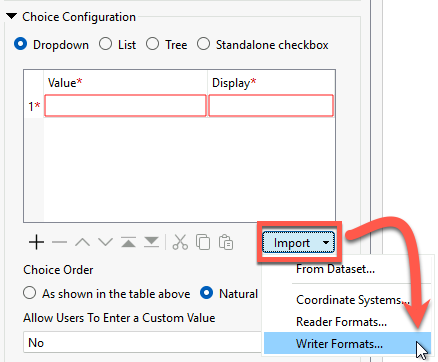Move the row to the bottom

(x=151, y=242)
